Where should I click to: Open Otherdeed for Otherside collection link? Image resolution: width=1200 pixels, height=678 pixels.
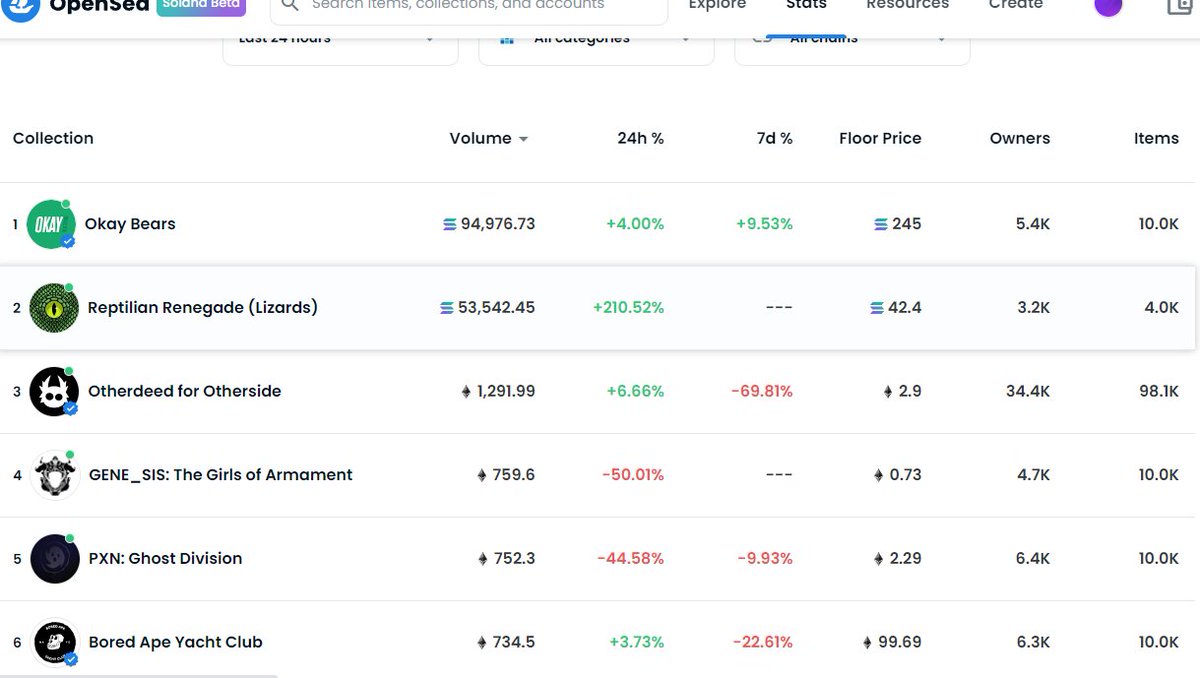coord(185,391)
